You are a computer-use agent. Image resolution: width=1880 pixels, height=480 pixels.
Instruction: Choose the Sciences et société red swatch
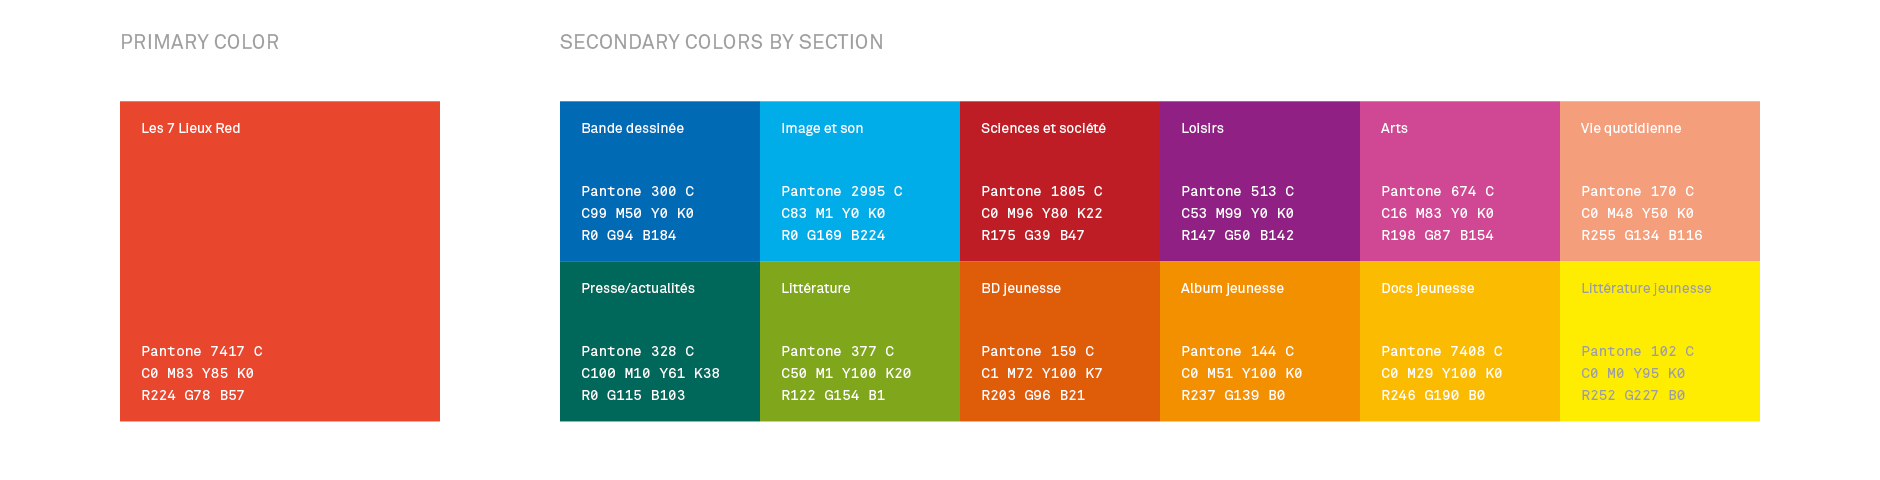click(x=1060, y=160)
